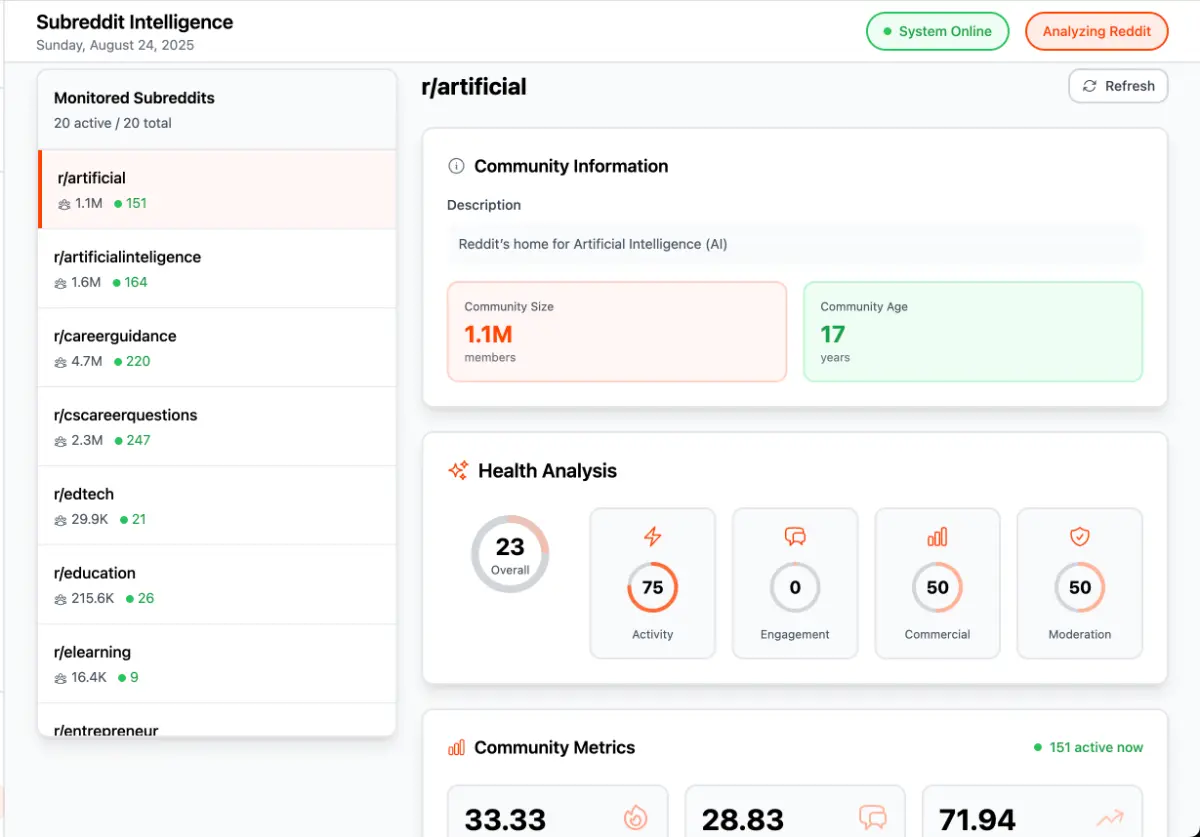Click the chat bubbles Engagement icon
Screen dimensions: 1200x837
click(795, 537)
